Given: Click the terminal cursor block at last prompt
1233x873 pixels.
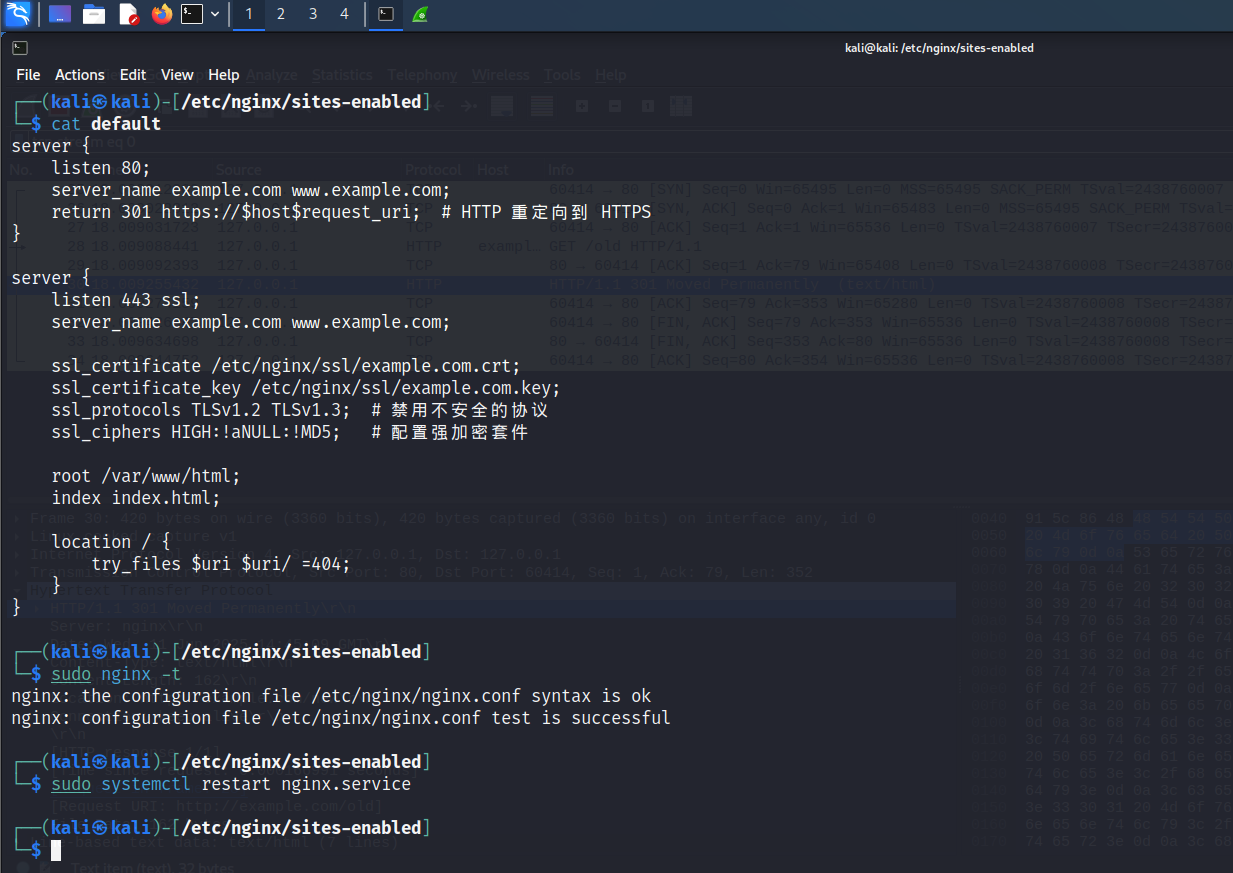Looking at the screenshot, I should coord(57,850).
